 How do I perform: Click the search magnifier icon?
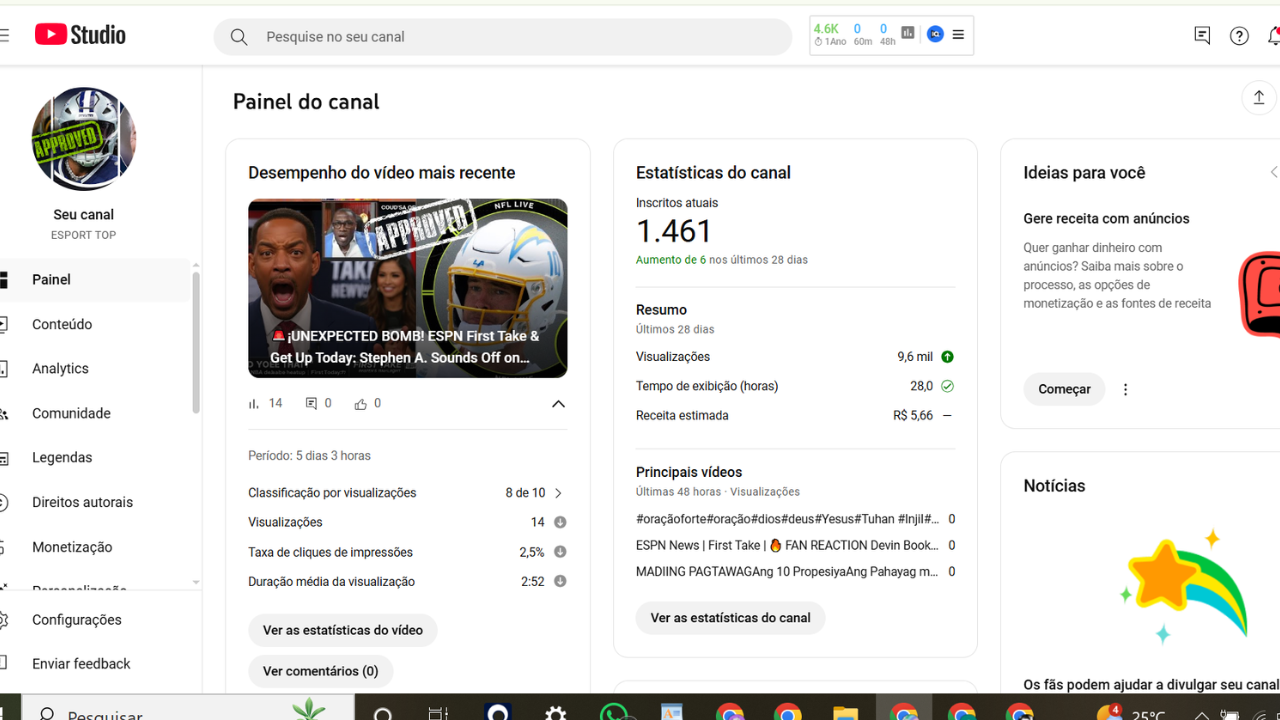pyautogui.click(x=239, y=37)
